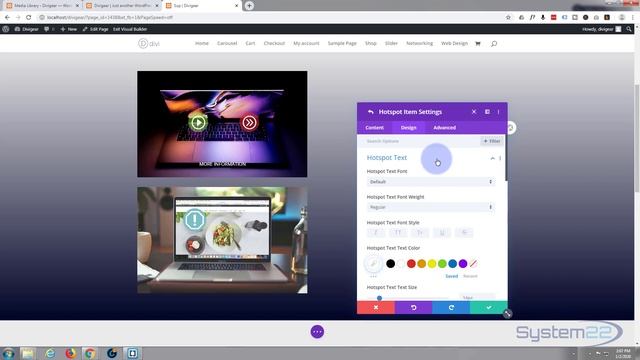Toggle italic font style
Viewport: 640px width, 360px height.
coord(376,233)
